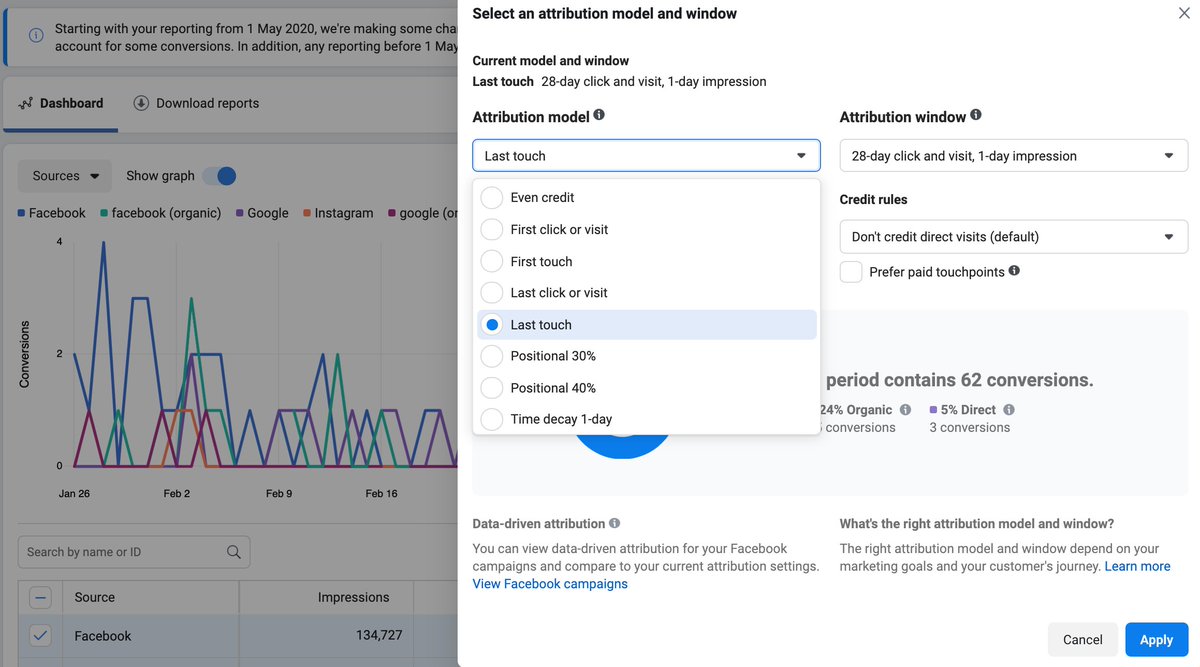
Task: Click the info icon beside Prefer paid touchpoints
Action: [x=1015, y=271]
